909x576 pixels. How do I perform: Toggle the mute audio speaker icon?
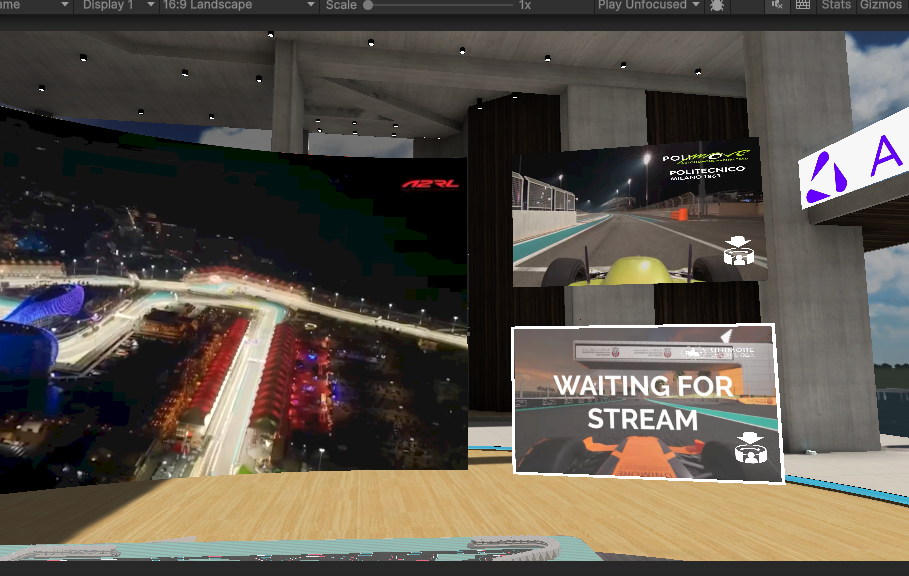pyautogui.click(x=777, y=5)
